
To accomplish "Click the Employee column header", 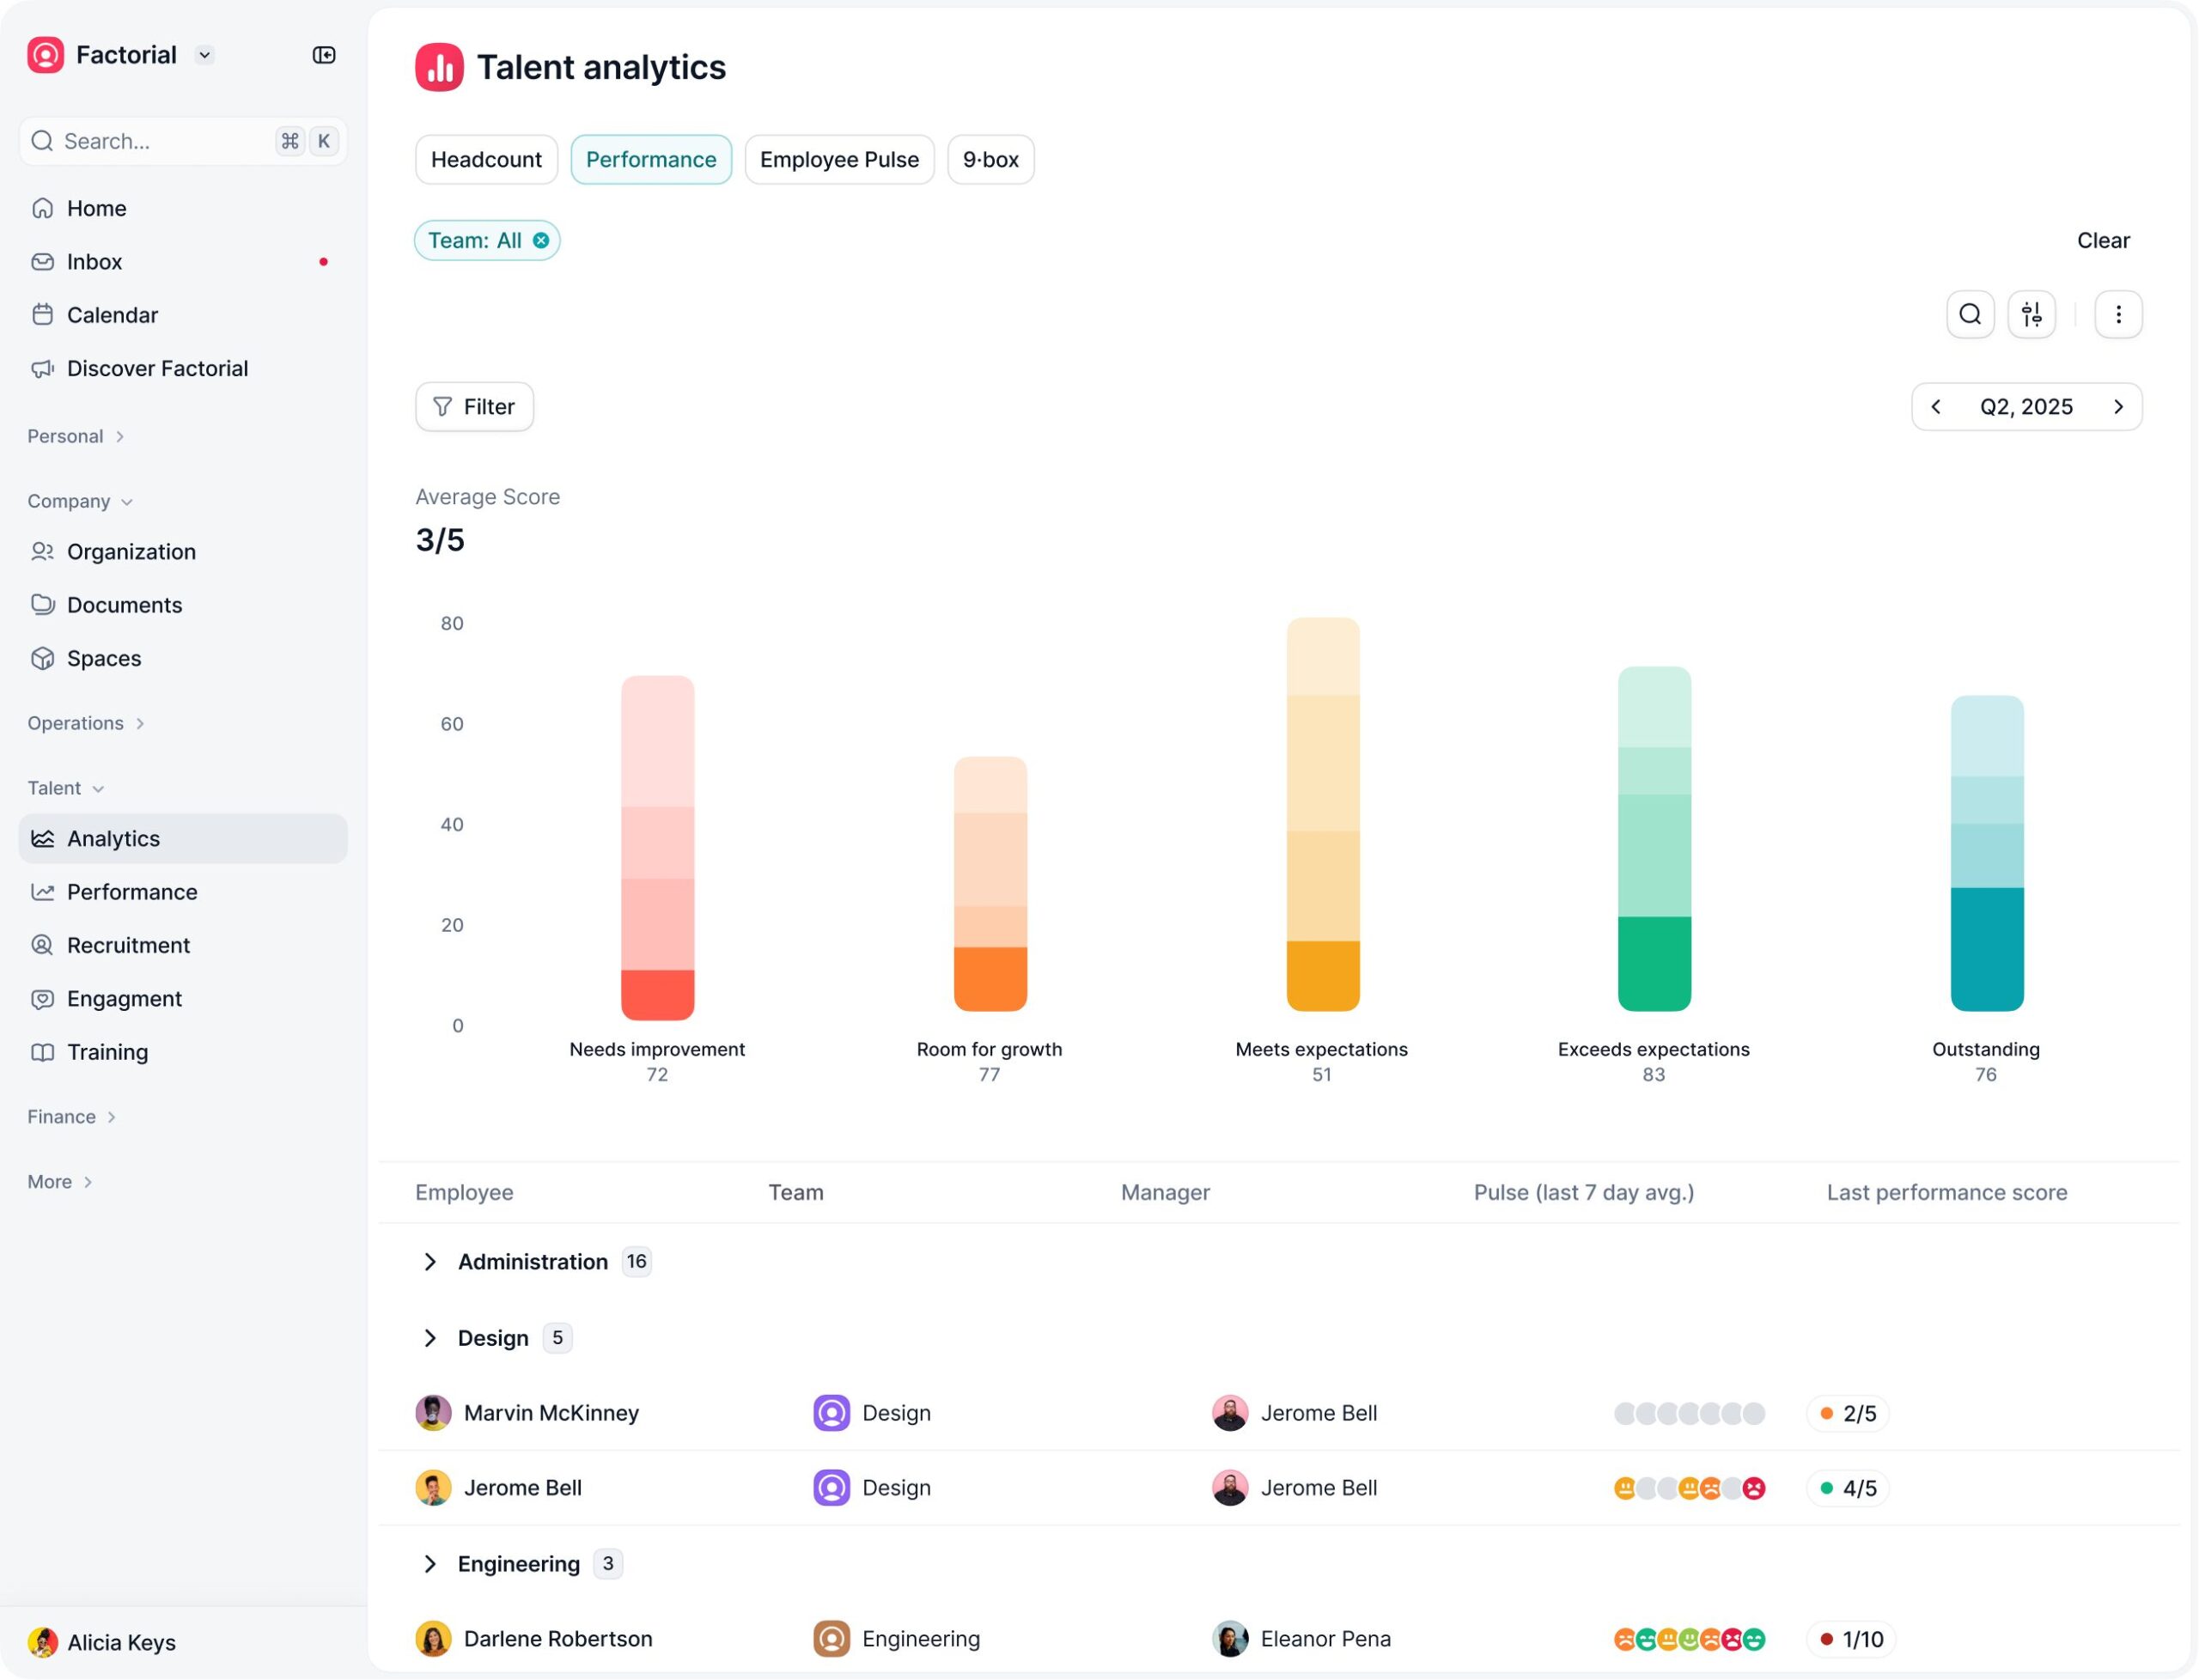I will coord(464,1192).
